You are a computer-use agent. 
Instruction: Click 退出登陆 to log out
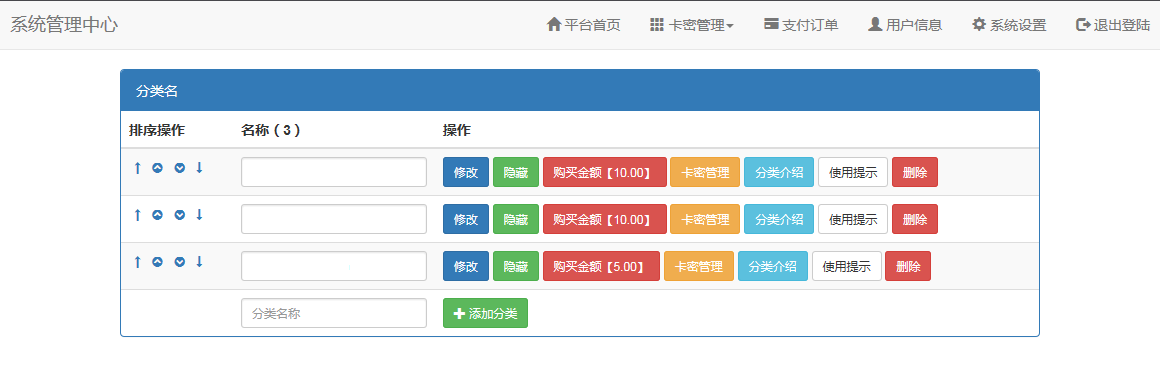click(1113, 25)
